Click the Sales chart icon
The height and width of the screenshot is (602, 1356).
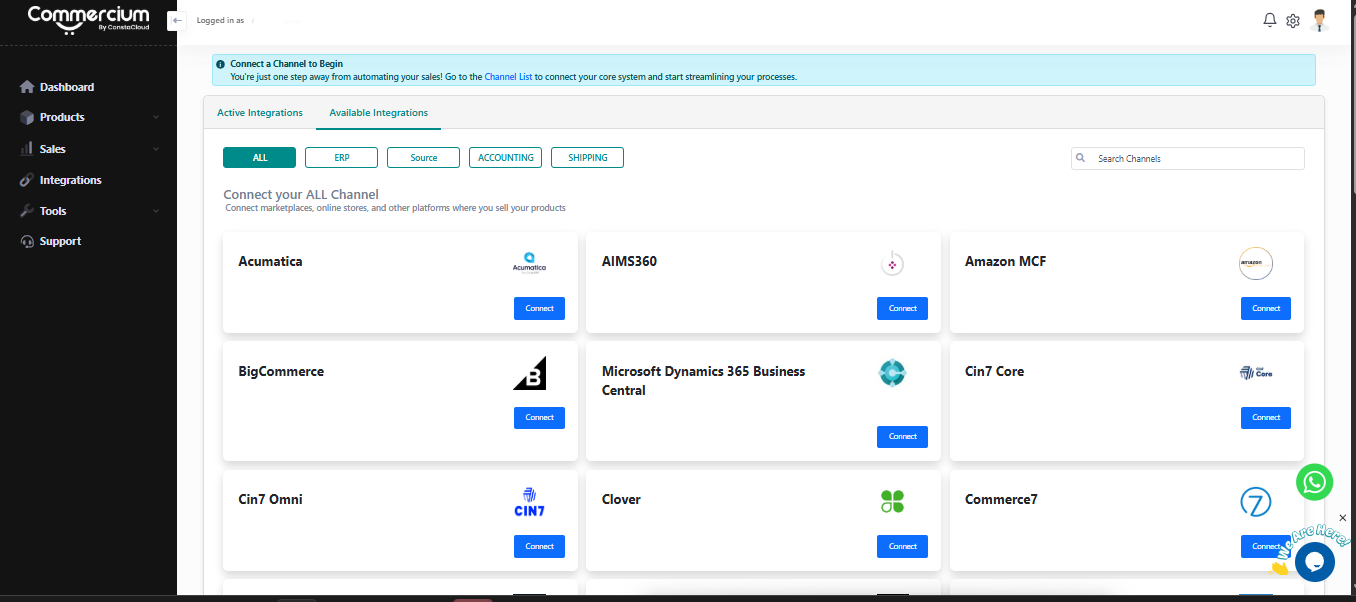[x=27, y=149]
